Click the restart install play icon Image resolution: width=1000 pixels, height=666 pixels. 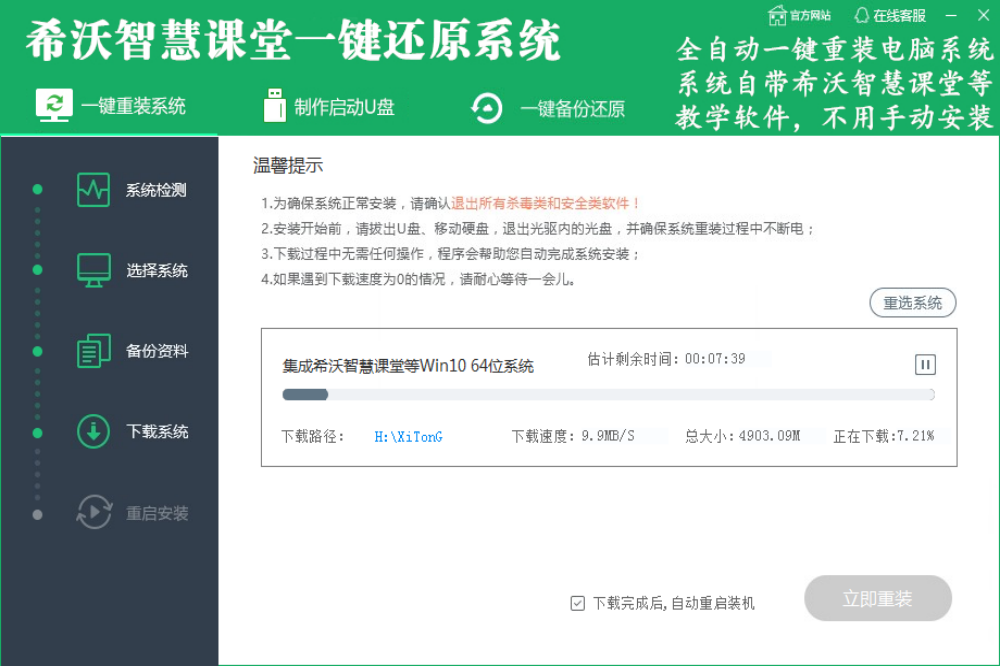coord(94,512)
